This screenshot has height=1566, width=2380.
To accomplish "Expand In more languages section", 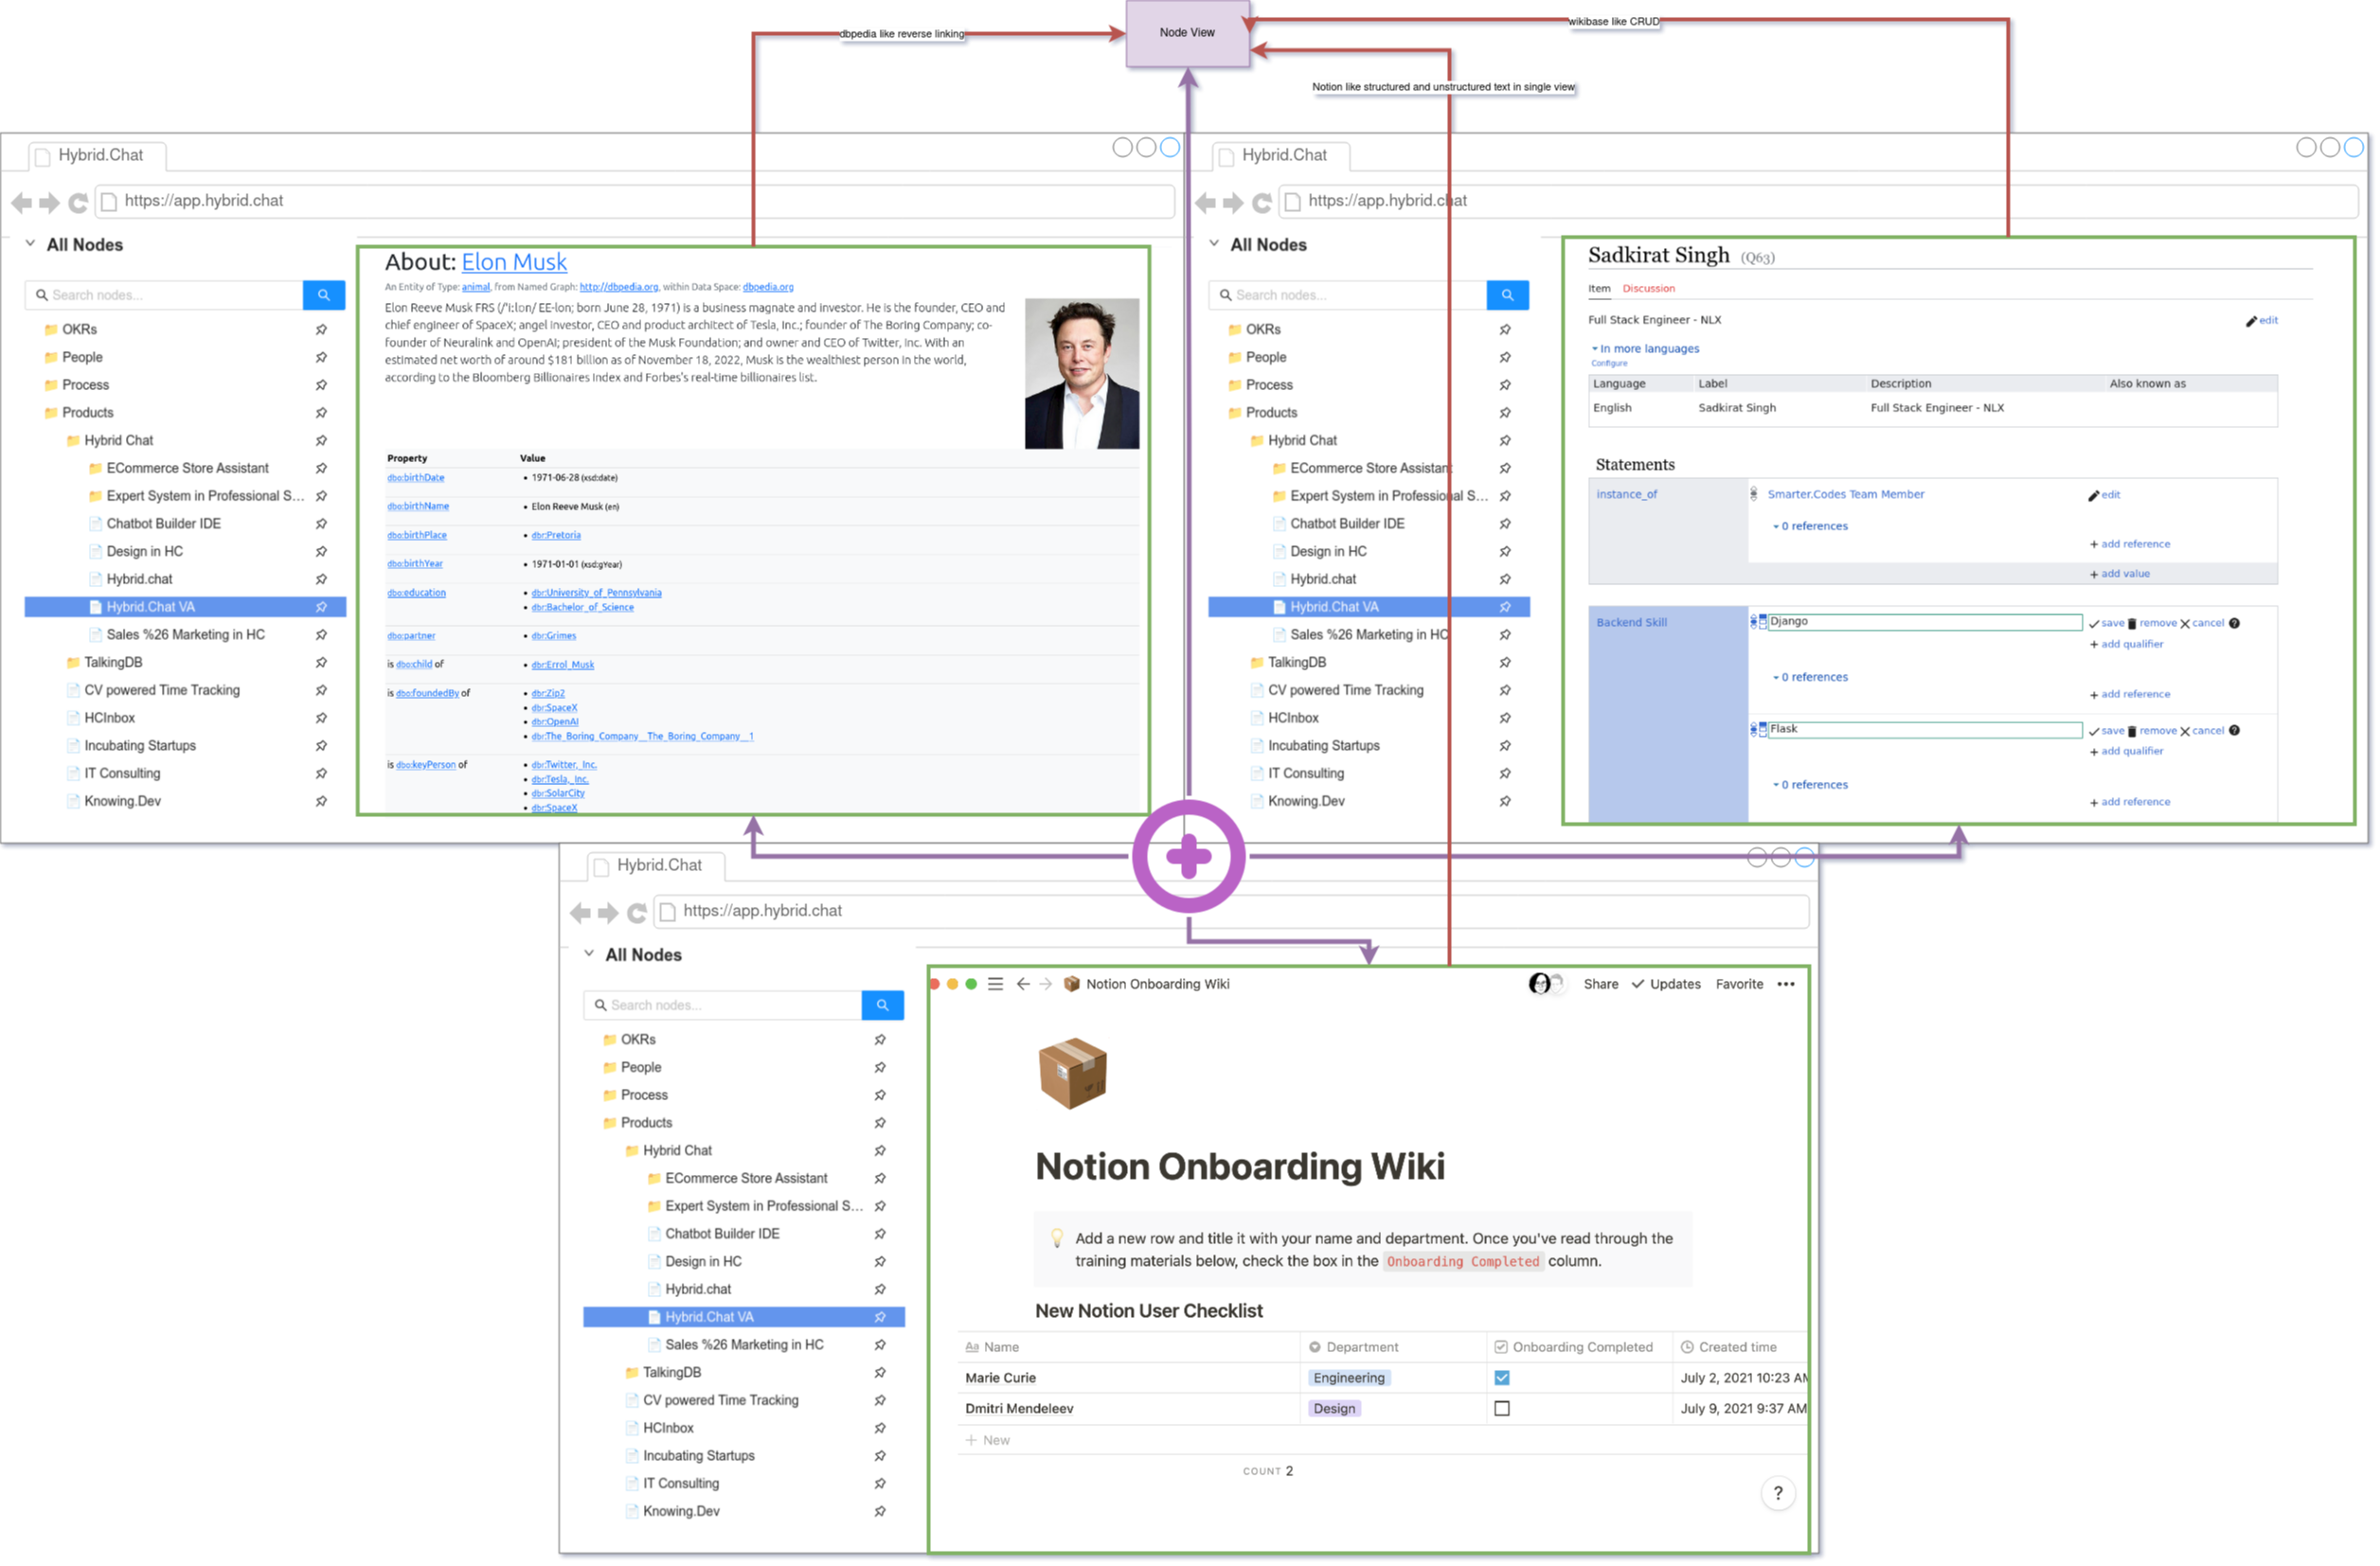I will (x=1646, y=349).
